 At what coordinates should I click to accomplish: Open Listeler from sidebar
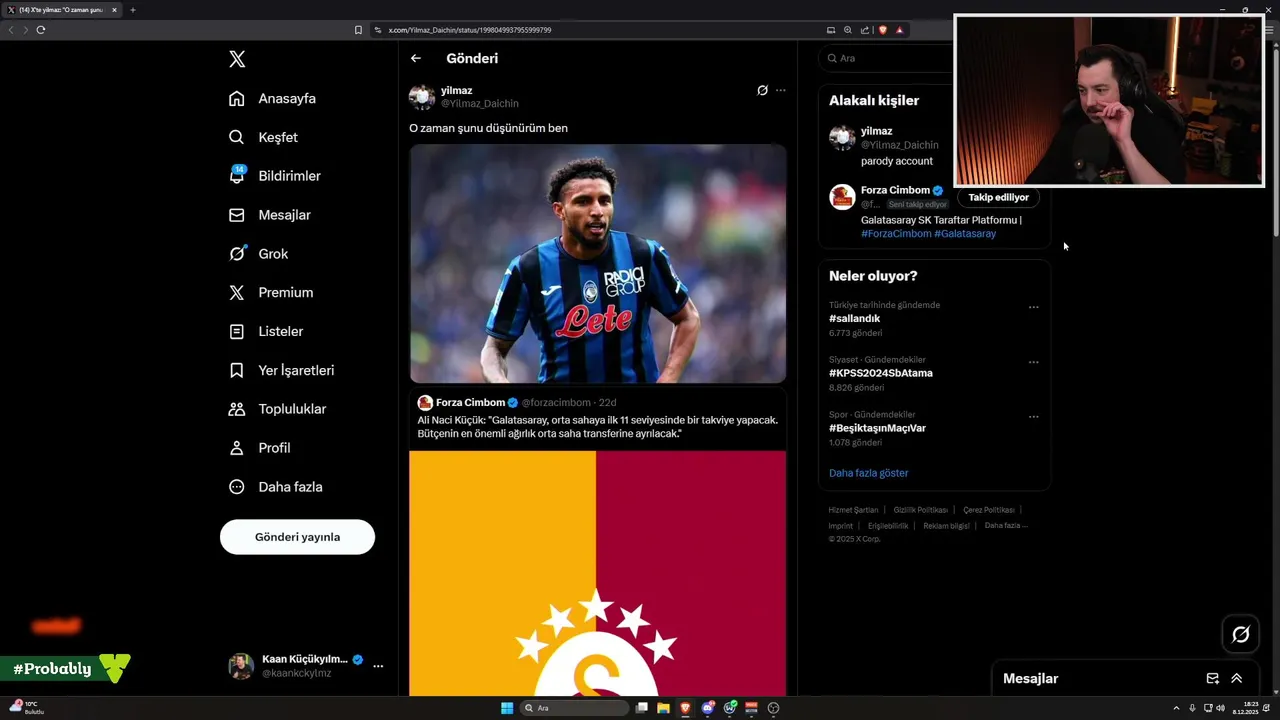tap(266, 331)
